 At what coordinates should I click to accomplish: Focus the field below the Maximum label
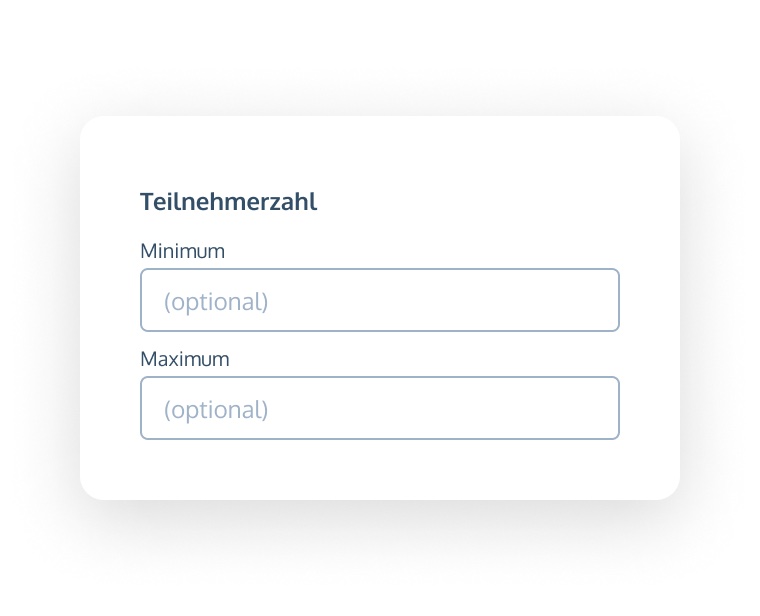380,408
